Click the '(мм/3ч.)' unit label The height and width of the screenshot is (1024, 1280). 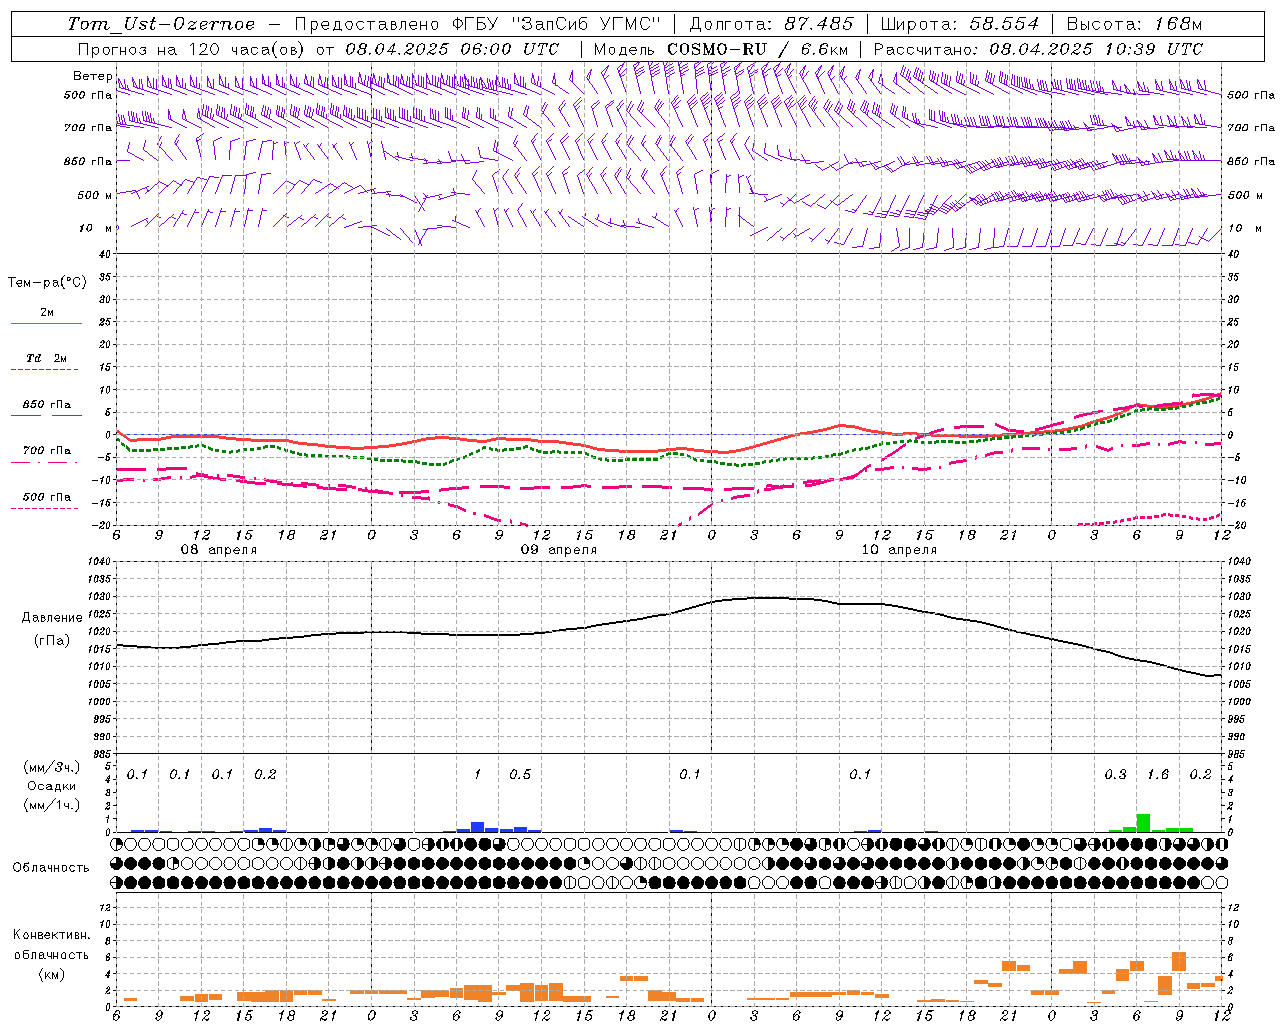click(x=52, y=767)
